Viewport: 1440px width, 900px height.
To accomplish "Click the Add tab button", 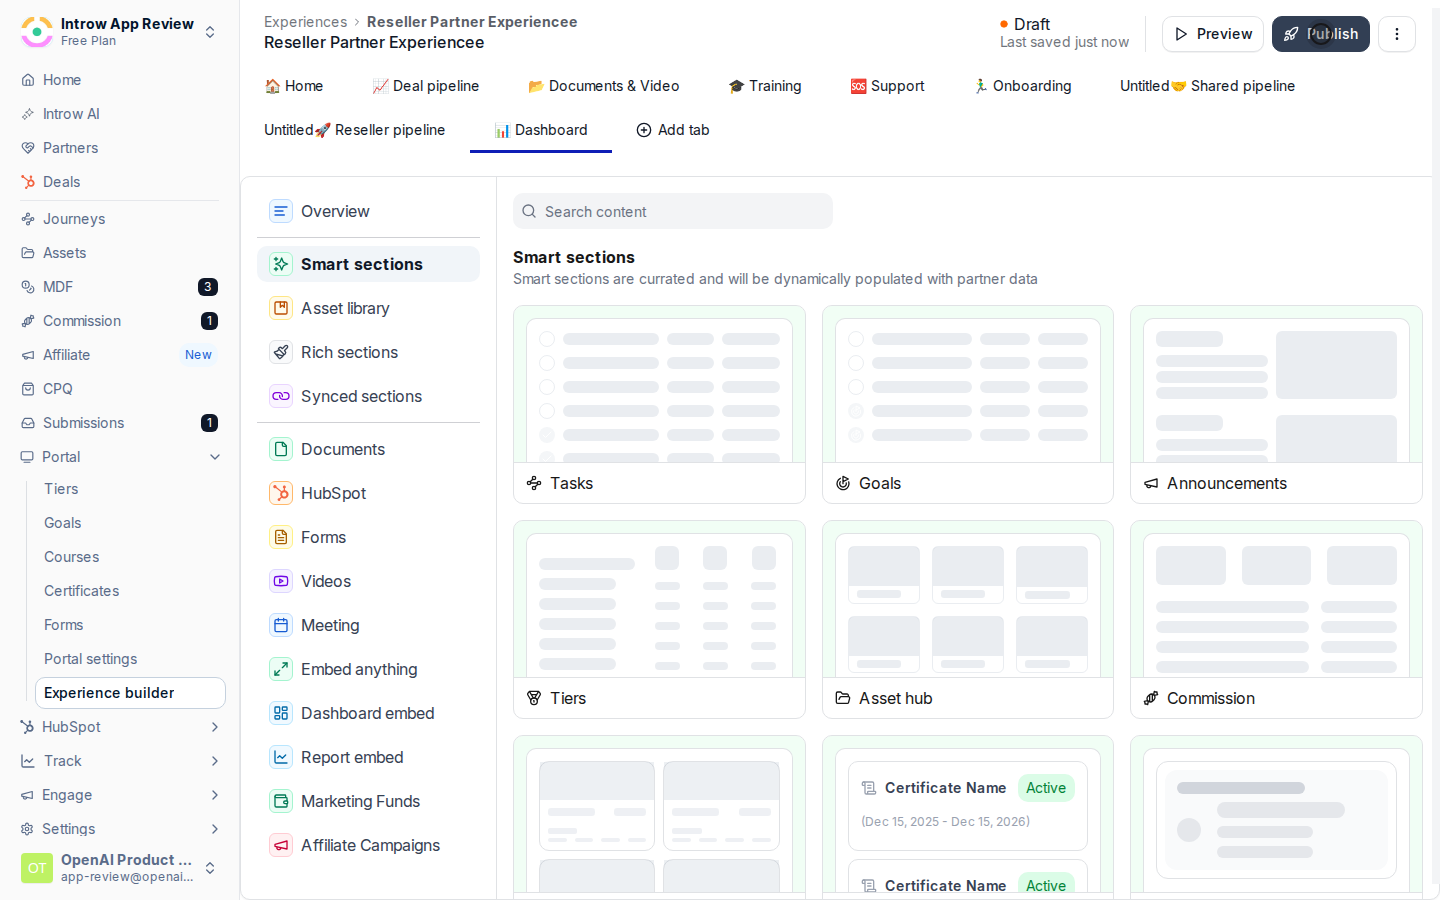I will [x=673, y=130].
